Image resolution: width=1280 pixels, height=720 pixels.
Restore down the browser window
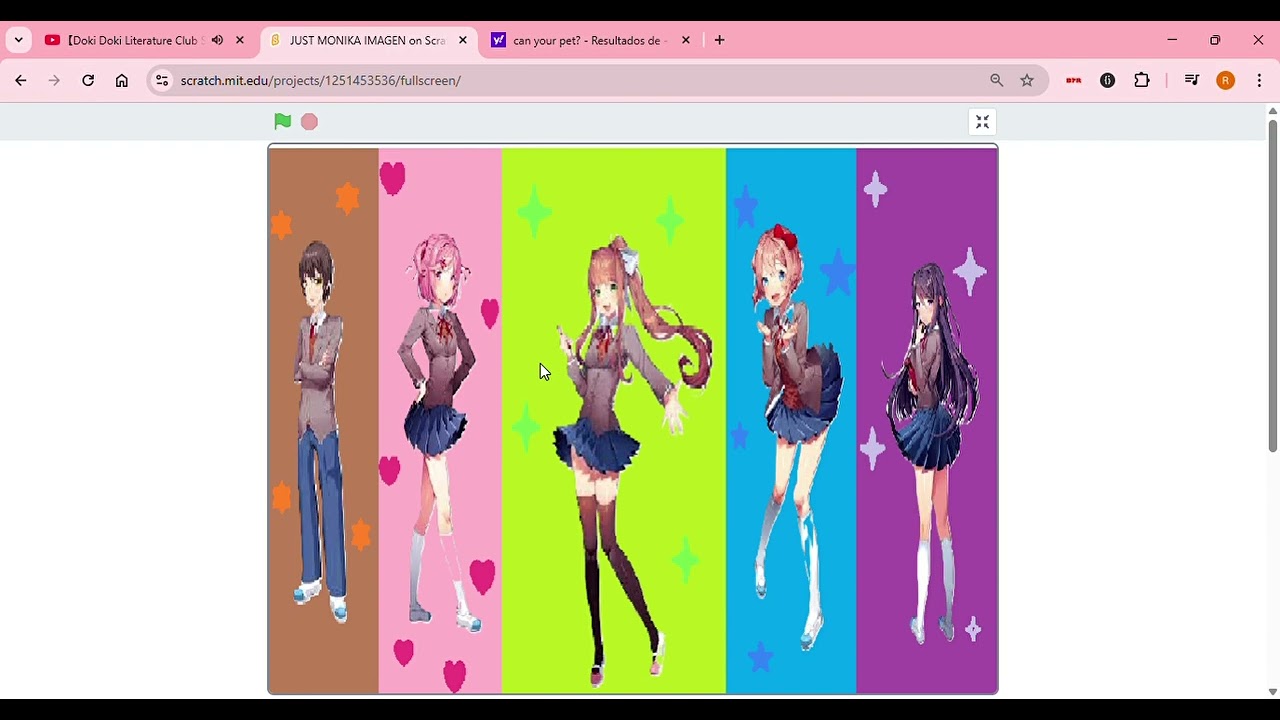(x=1215, y=40)
